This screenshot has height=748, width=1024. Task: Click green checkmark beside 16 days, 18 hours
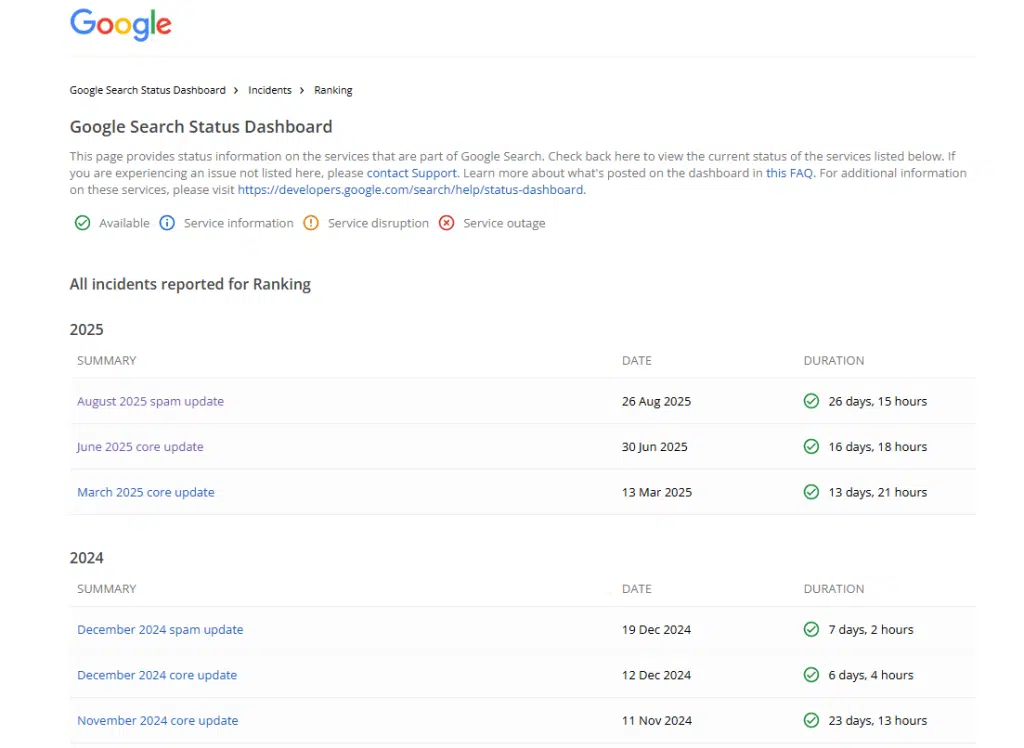click(811, 447)
